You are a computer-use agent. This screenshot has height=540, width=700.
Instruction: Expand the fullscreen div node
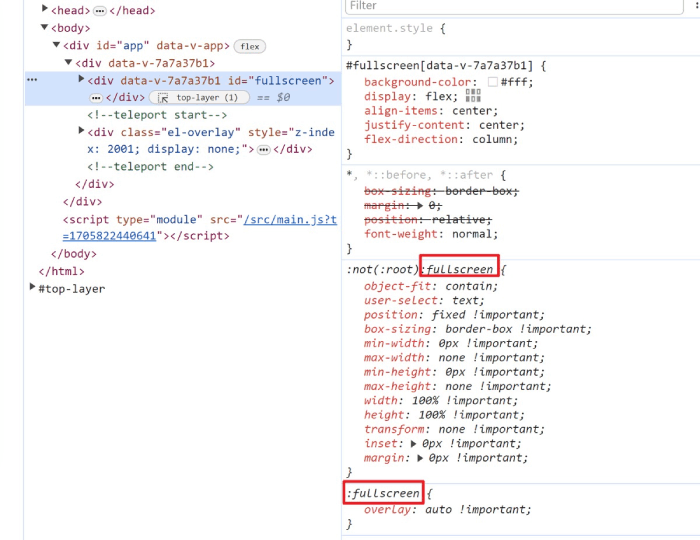tap(81, 79)
